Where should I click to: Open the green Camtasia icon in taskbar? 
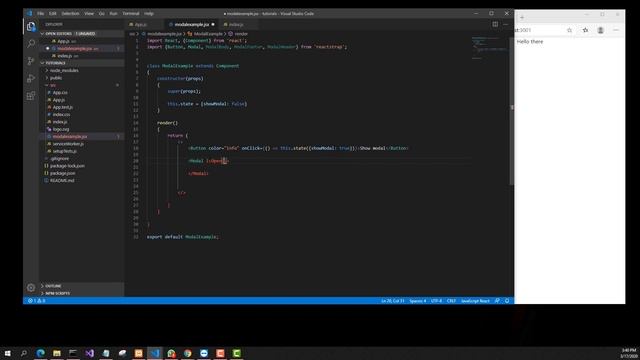click(x=236, y=353)
